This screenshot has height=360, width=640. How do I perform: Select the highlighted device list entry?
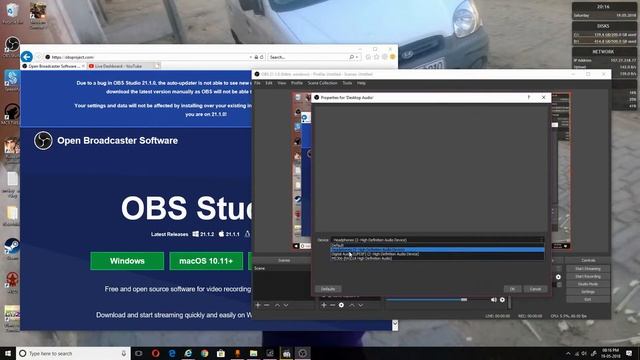pyautogui.click(x=437, y=249)
